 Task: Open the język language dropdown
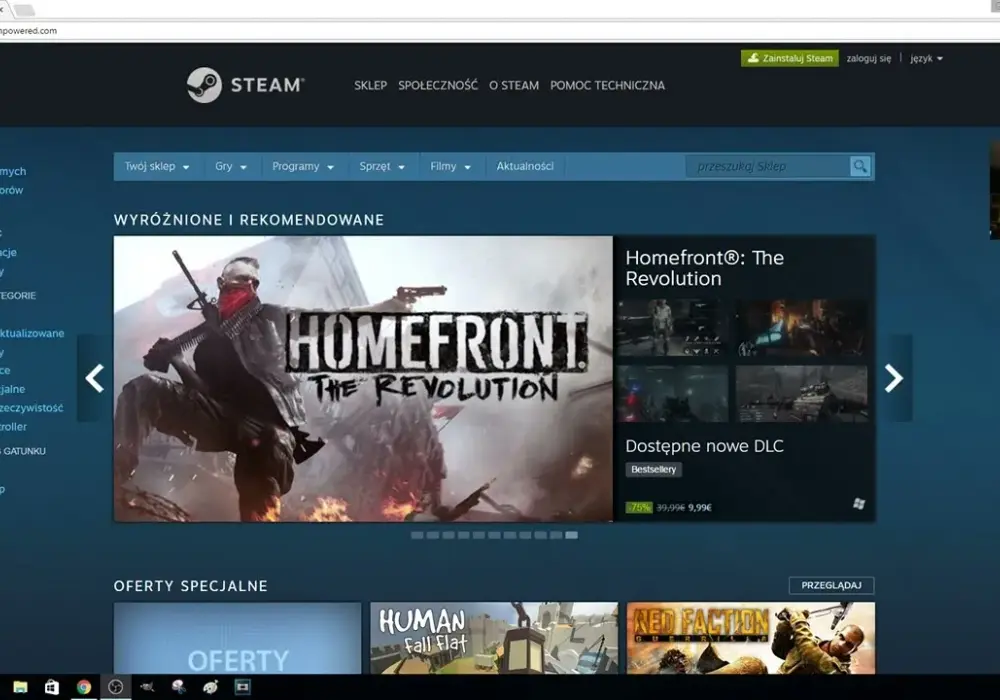[926, 58]
